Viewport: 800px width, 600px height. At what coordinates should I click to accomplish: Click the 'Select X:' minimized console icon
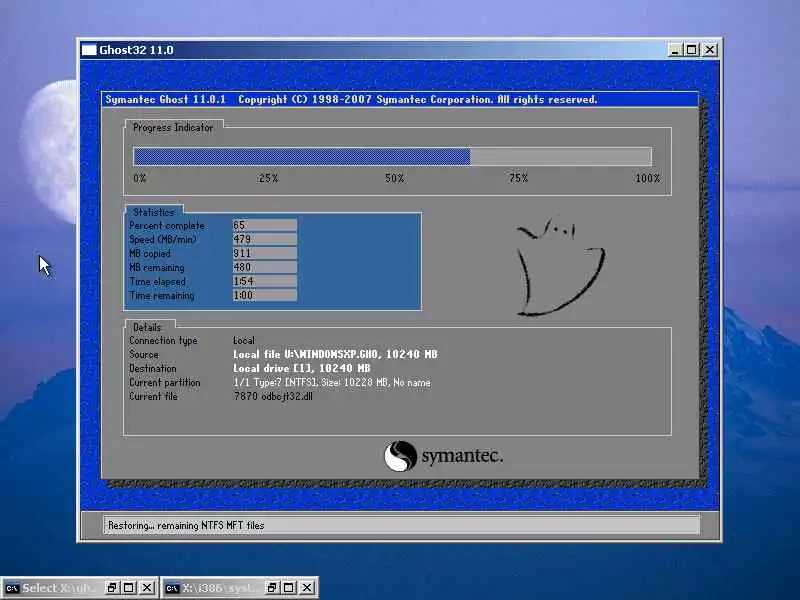point(12,588)
